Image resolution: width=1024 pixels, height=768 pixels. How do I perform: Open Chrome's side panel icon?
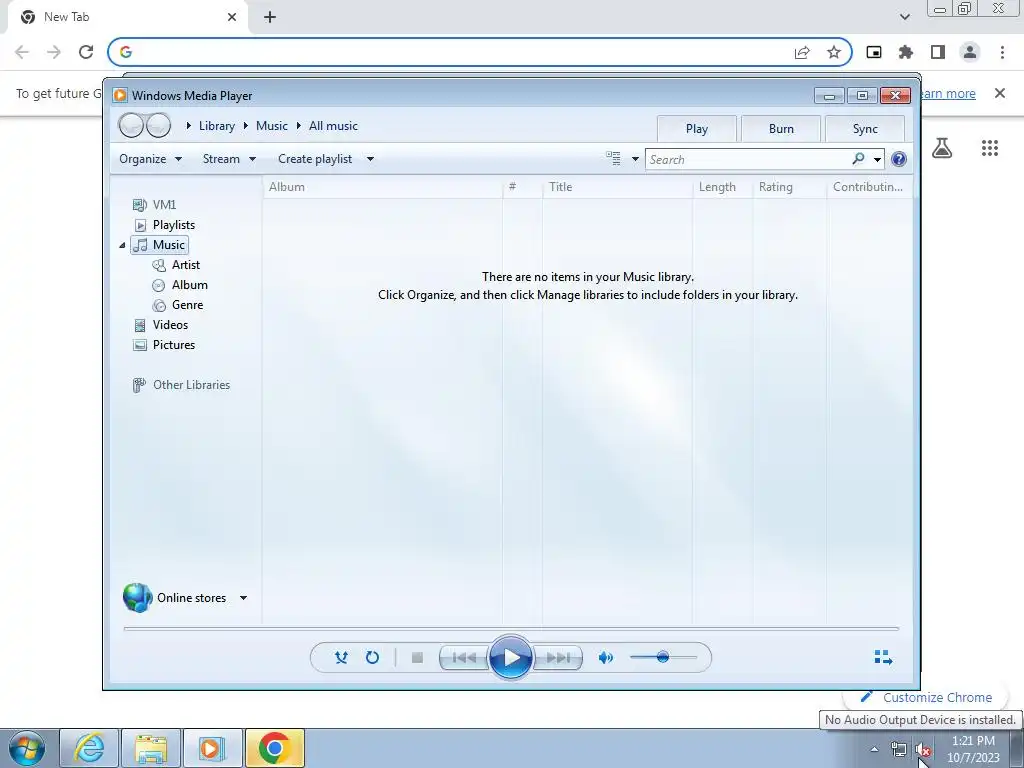938,52
